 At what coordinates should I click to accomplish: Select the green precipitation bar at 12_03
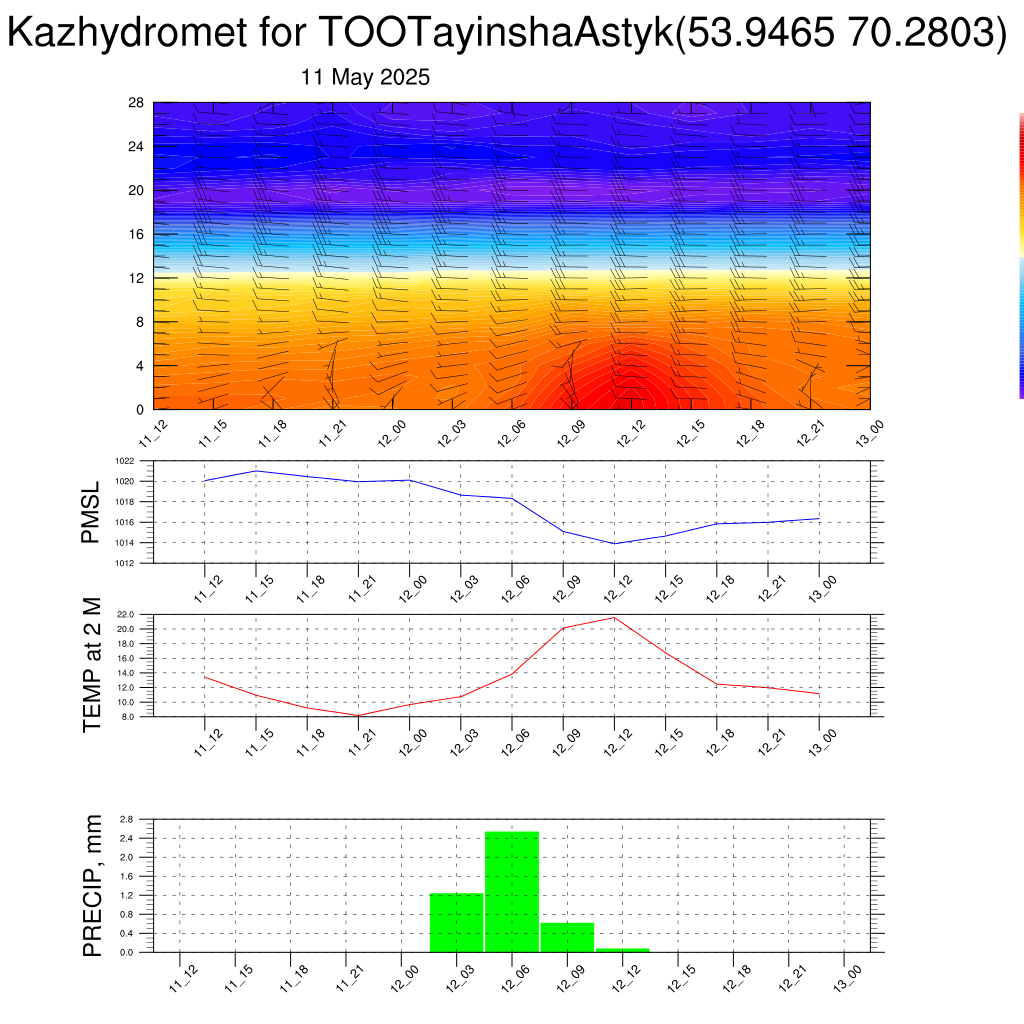[456, 923]
